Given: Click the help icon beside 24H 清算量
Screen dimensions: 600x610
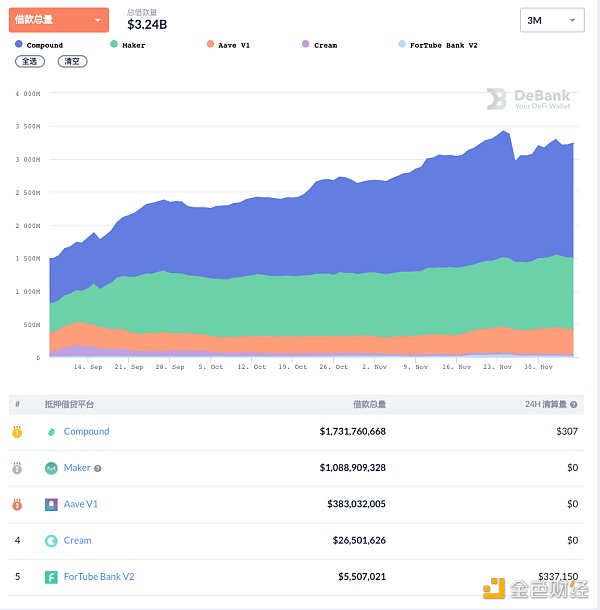Looking at the screenshot, I should [574, 405].
